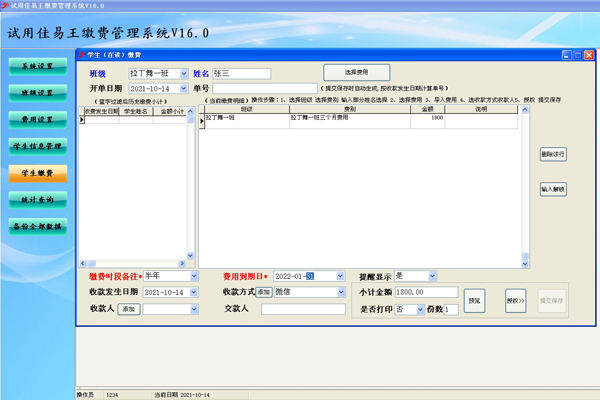Screen dimensions: 600x400
Task: Open the 统计查询 sidebar menu
Action: pyautogui.click(x=38, y=200)
